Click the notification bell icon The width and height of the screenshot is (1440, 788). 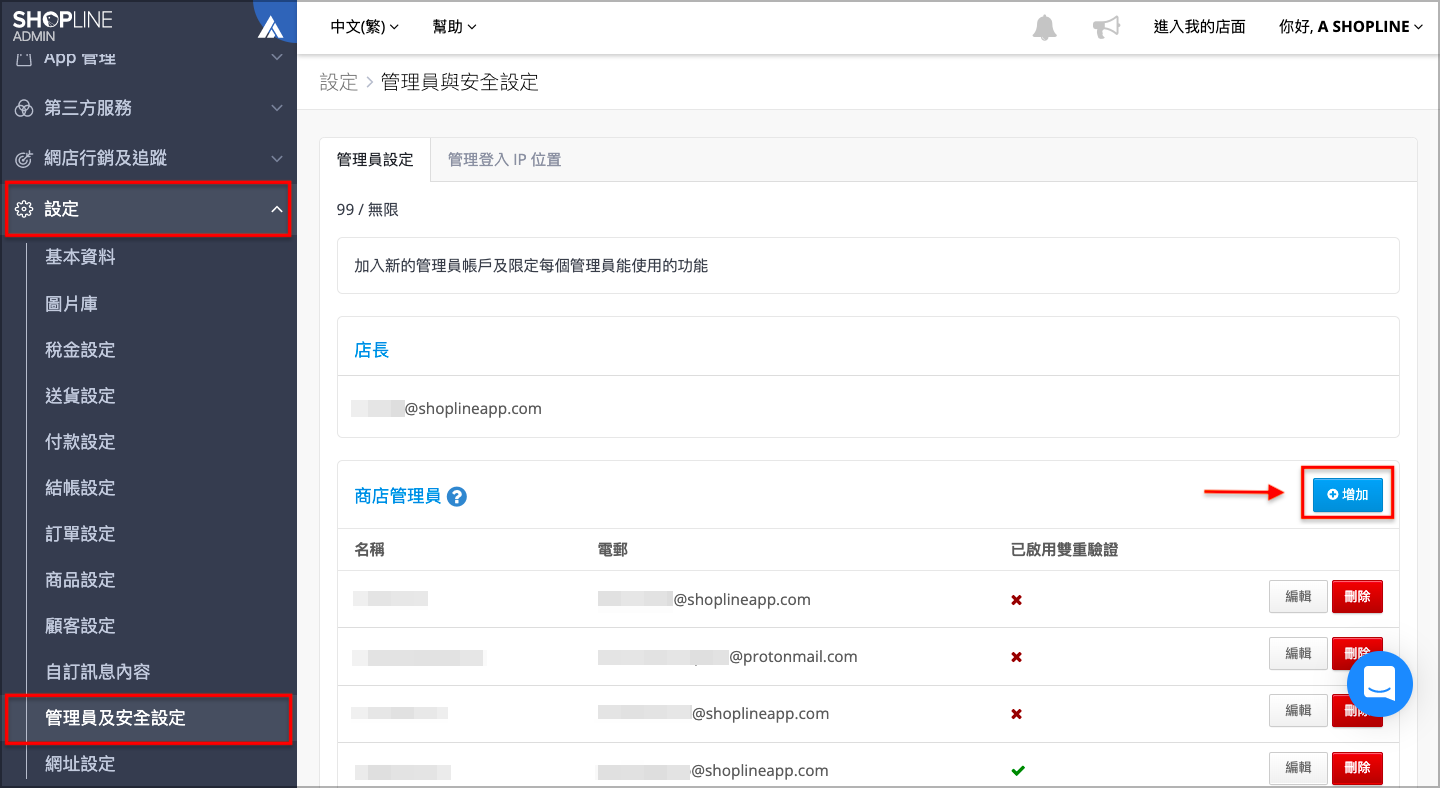(x=1044, y=27)
